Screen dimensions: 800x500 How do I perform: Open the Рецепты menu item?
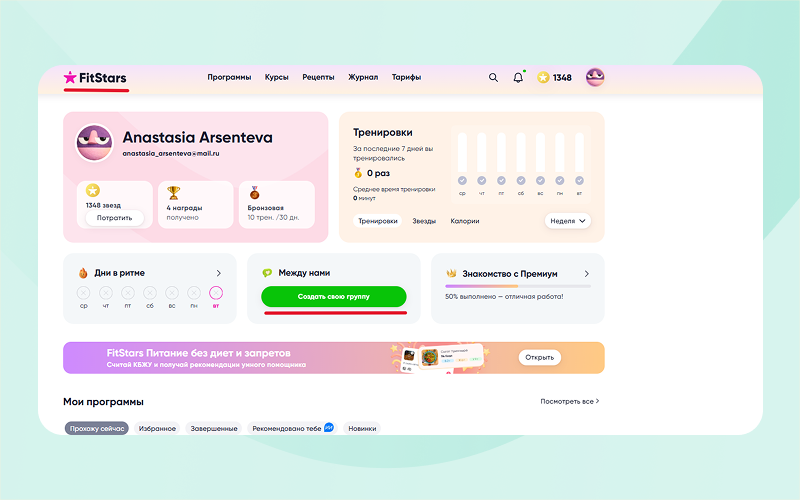[318, 77]
